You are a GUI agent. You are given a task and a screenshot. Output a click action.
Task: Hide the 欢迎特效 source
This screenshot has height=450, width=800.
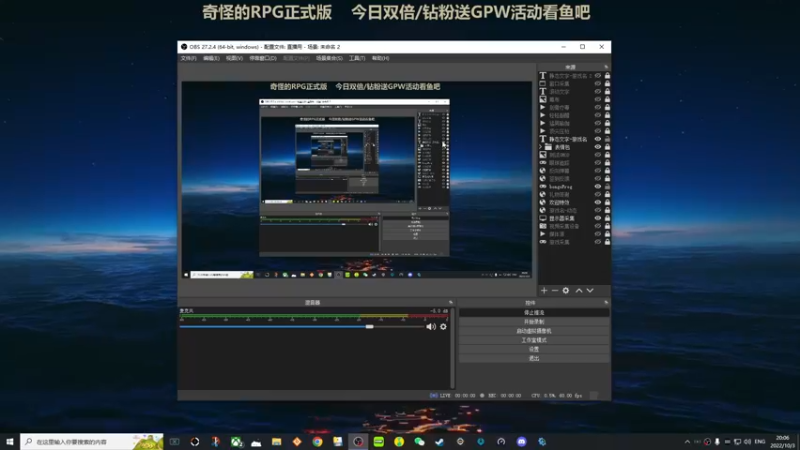coord(598,202)
